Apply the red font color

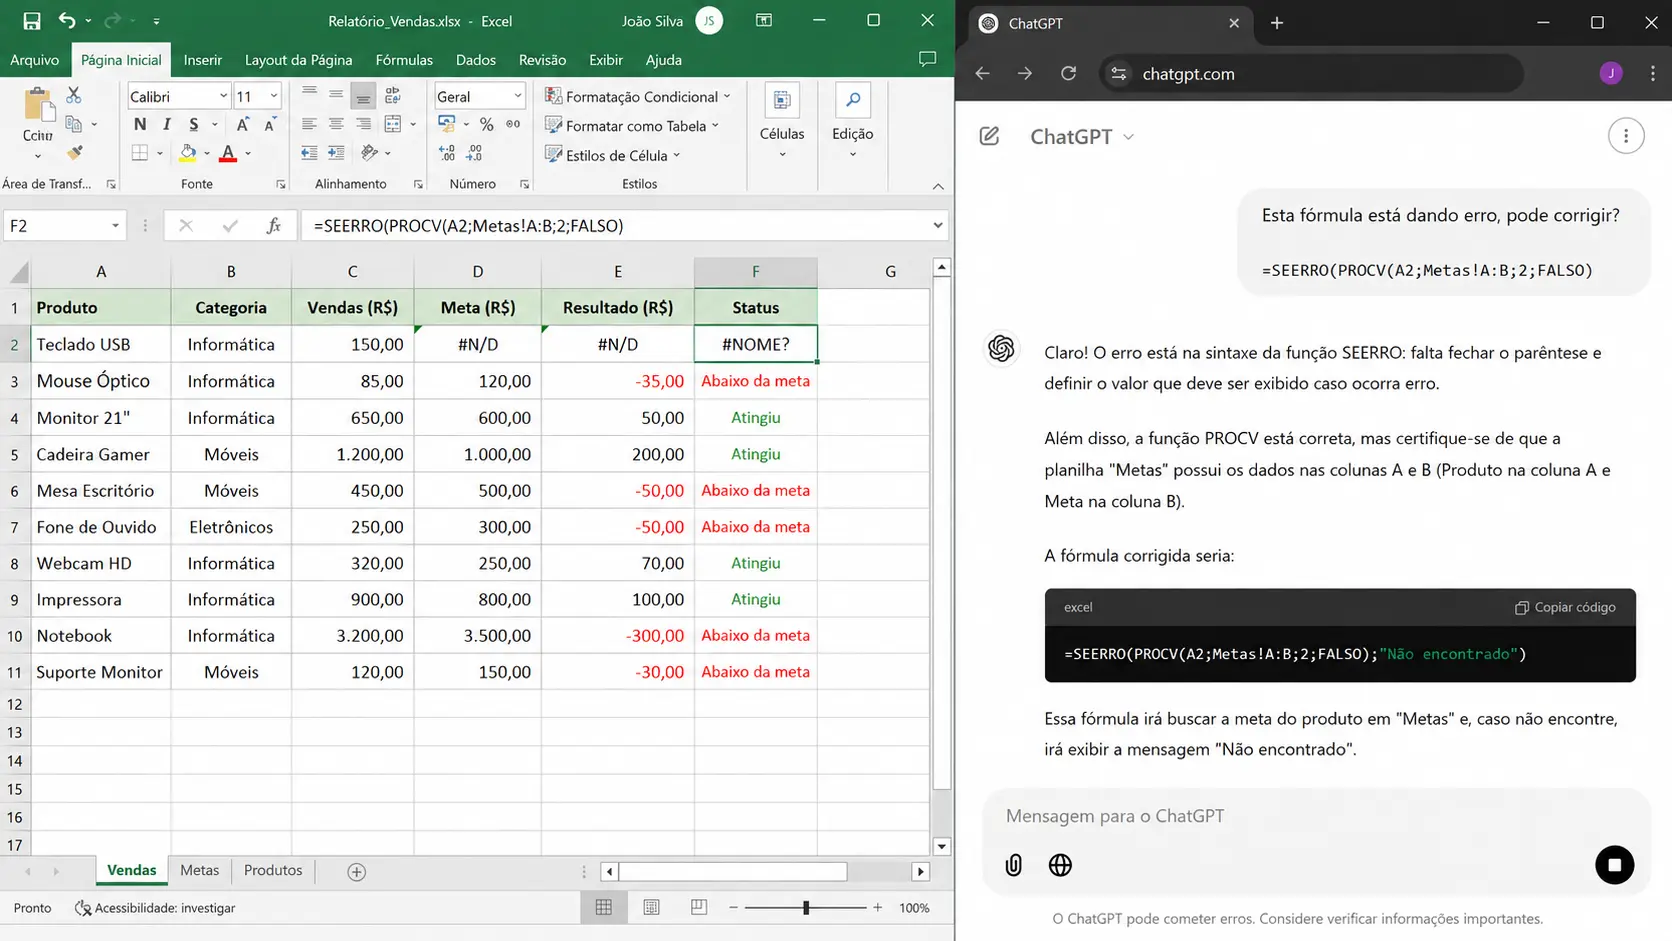(x=228, y=153)
